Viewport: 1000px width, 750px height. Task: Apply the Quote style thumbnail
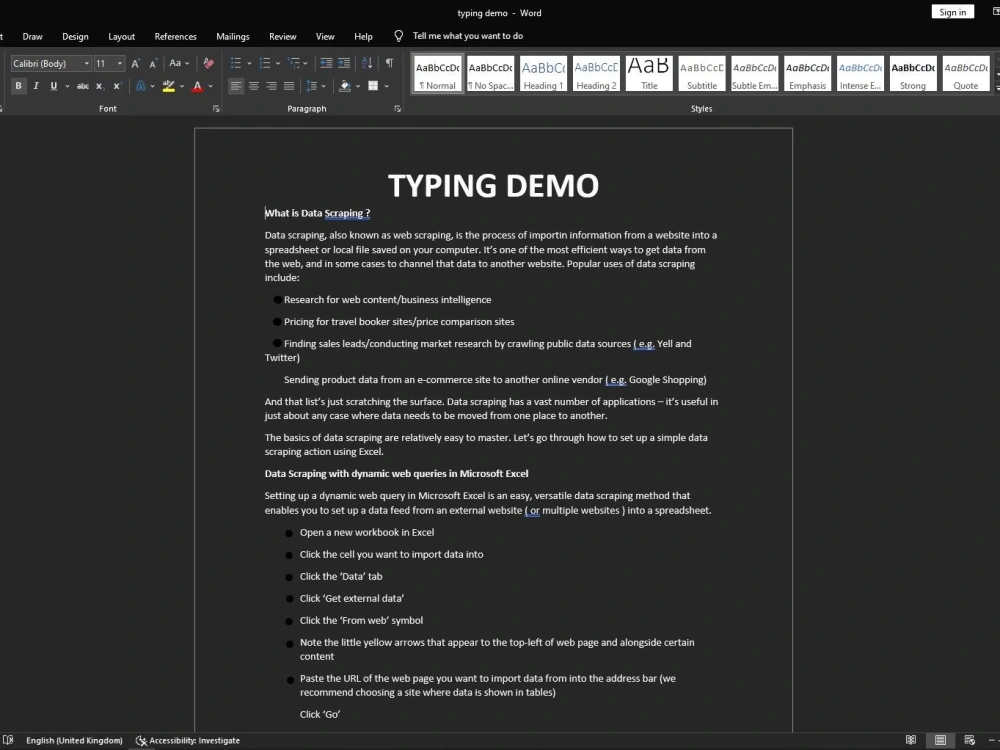(x=966, y=74)
